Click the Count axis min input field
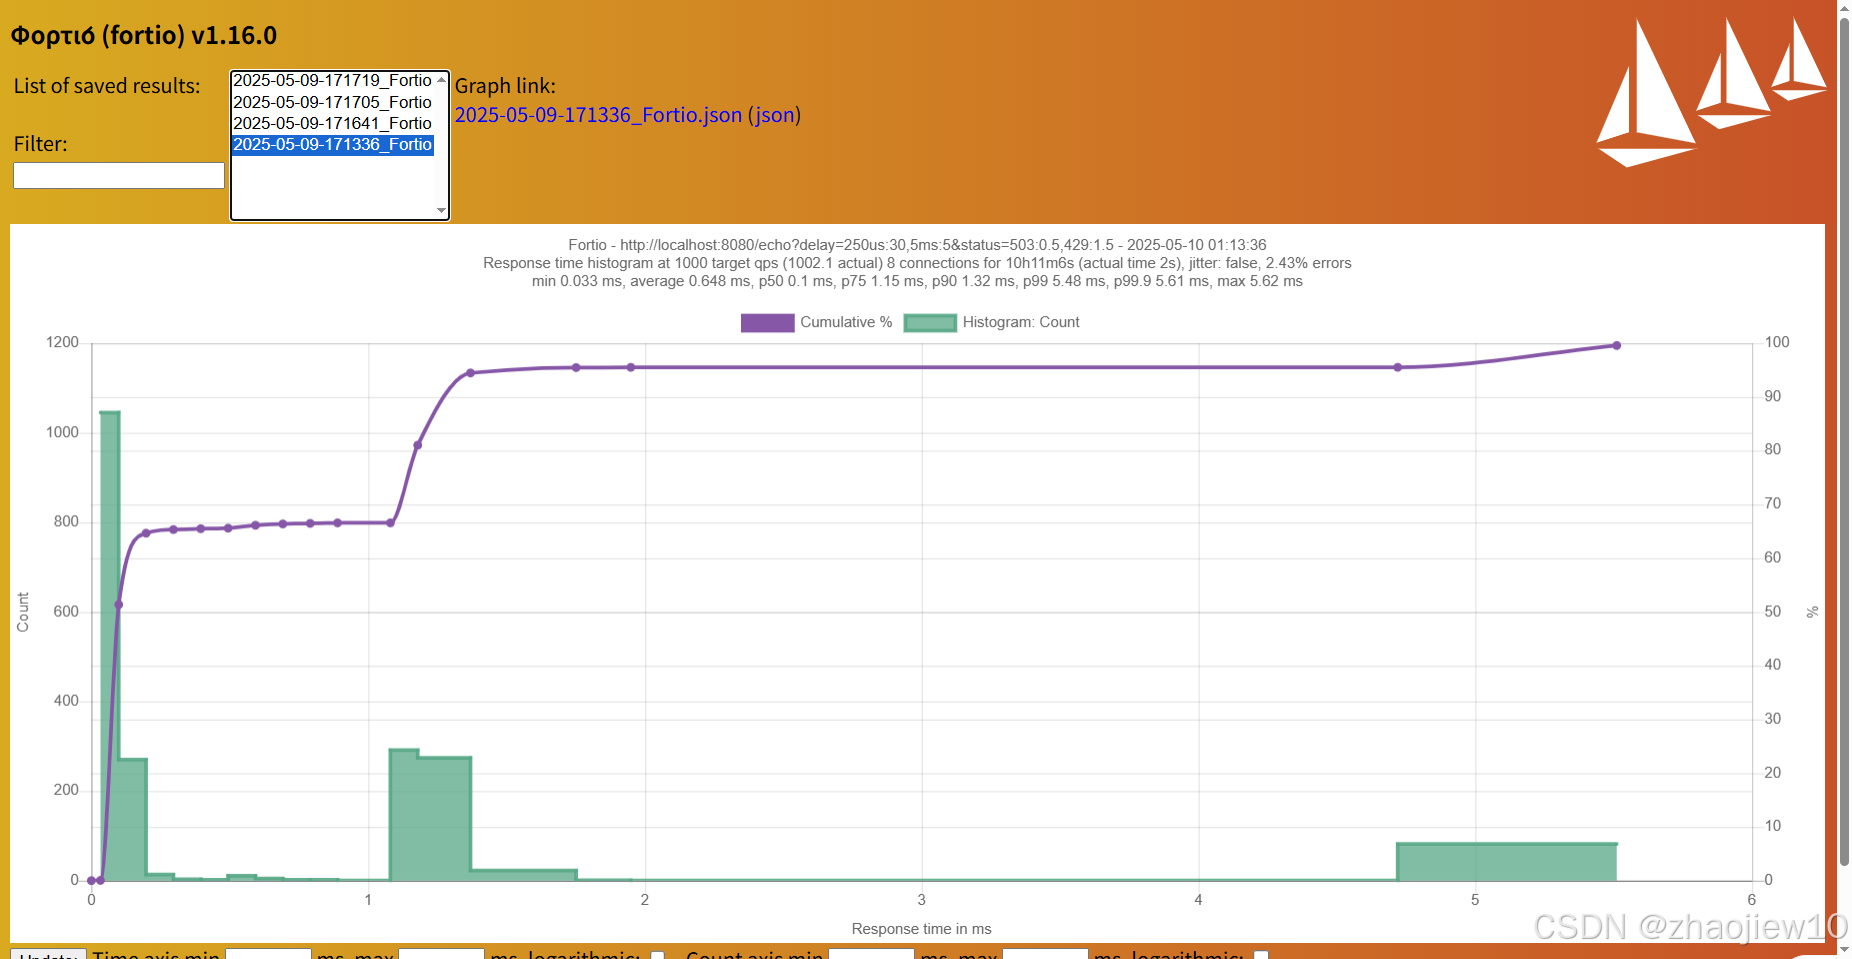 872,954
